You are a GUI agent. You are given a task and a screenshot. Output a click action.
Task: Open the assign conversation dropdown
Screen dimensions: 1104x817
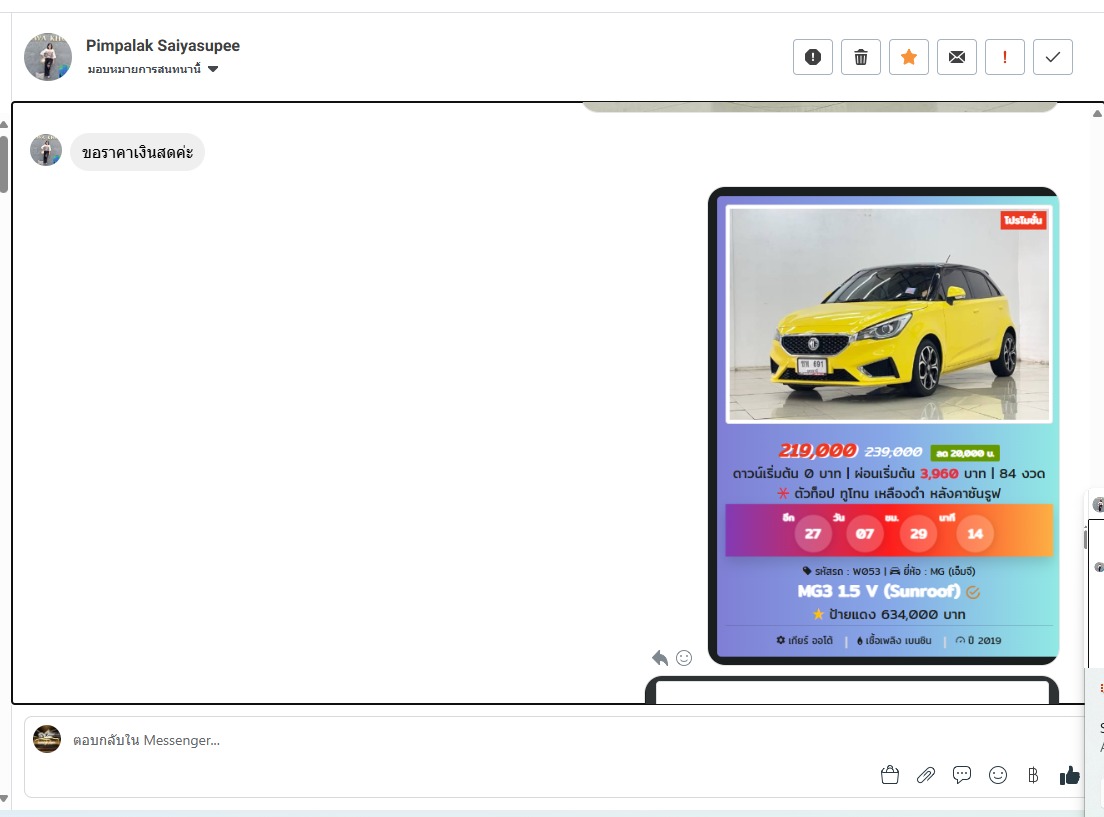point(153,69)
